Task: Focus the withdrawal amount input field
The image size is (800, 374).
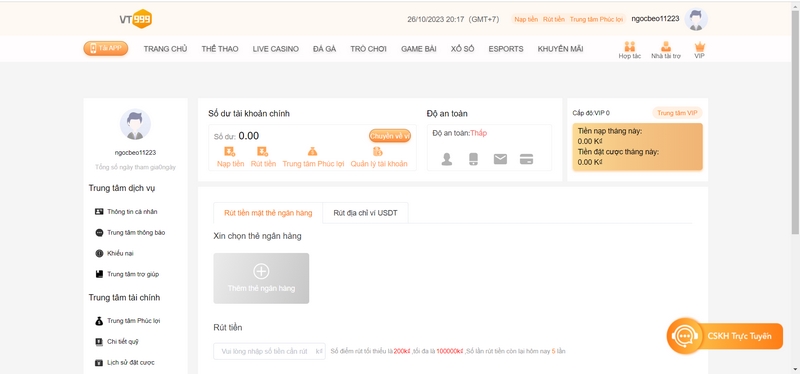Action: 269,351
